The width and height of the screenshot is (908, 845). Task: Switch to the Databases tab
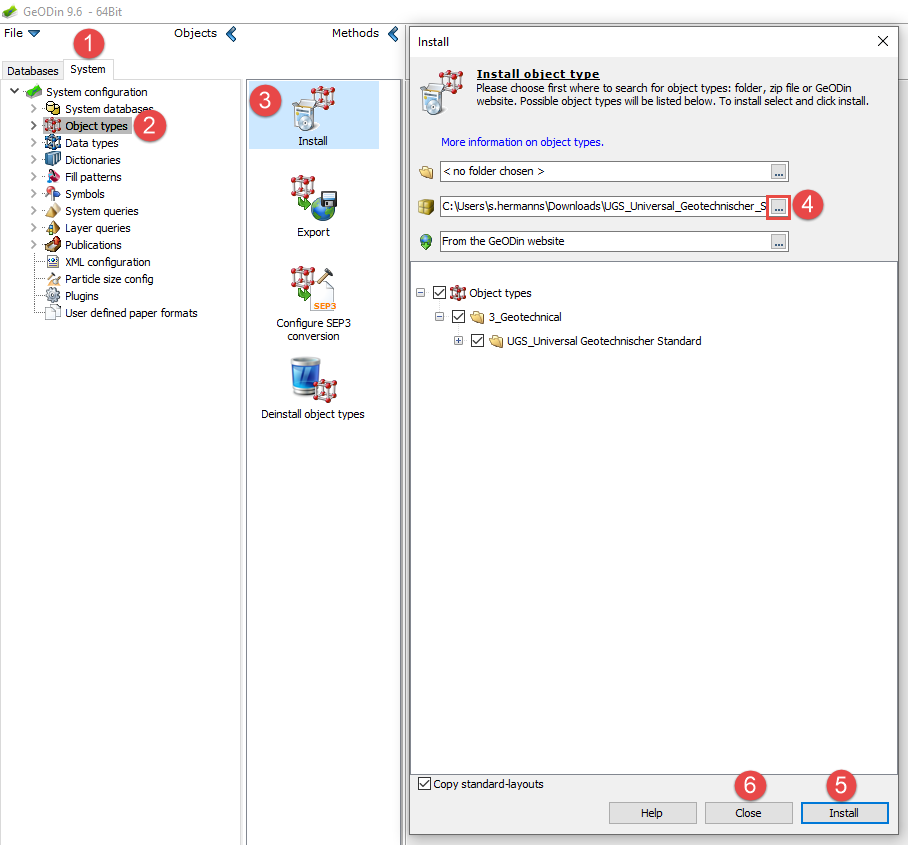tap(32, 71)
